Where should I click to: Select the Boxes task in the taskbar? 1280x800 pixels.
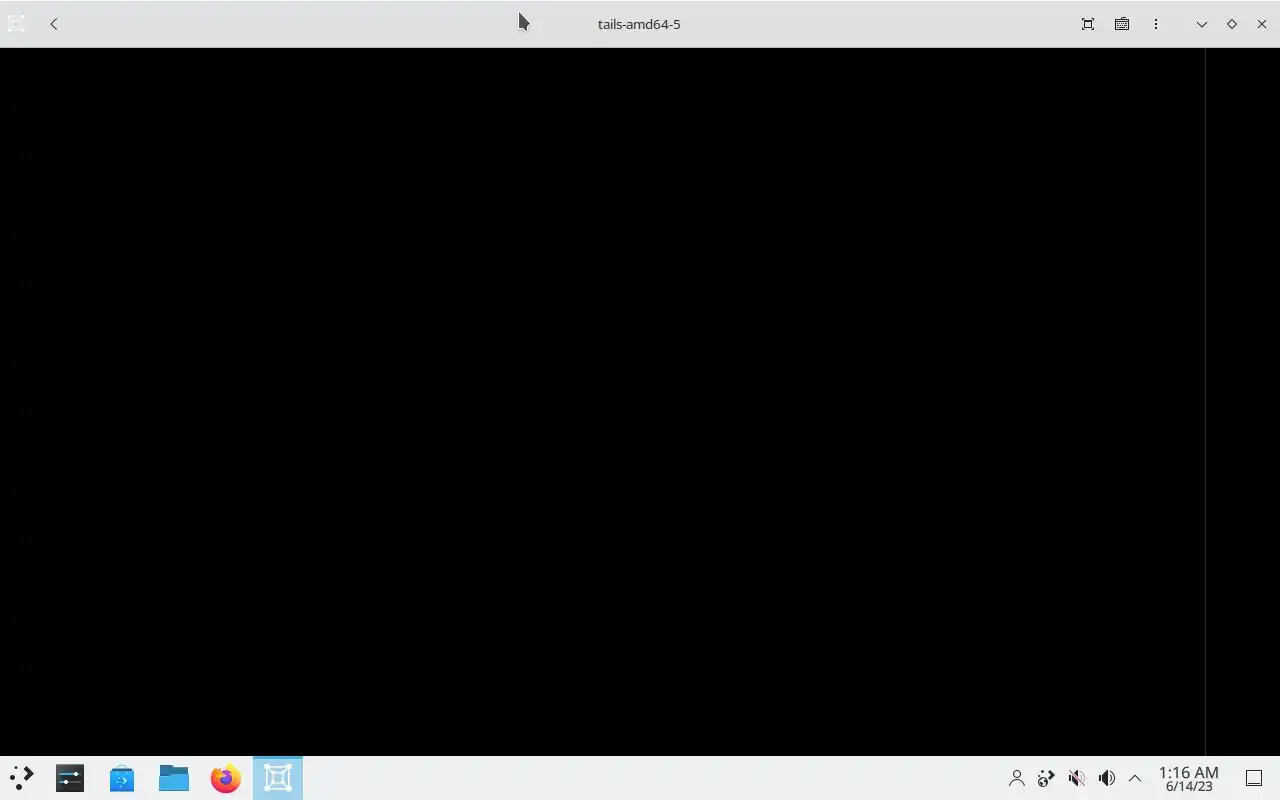click(x=278, y=778)
